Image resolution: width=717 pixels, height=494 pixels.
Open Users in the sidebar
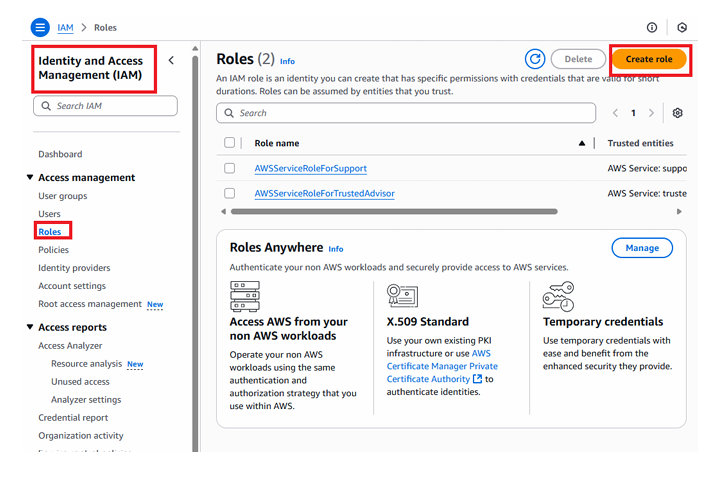click(x=49, y=214)
